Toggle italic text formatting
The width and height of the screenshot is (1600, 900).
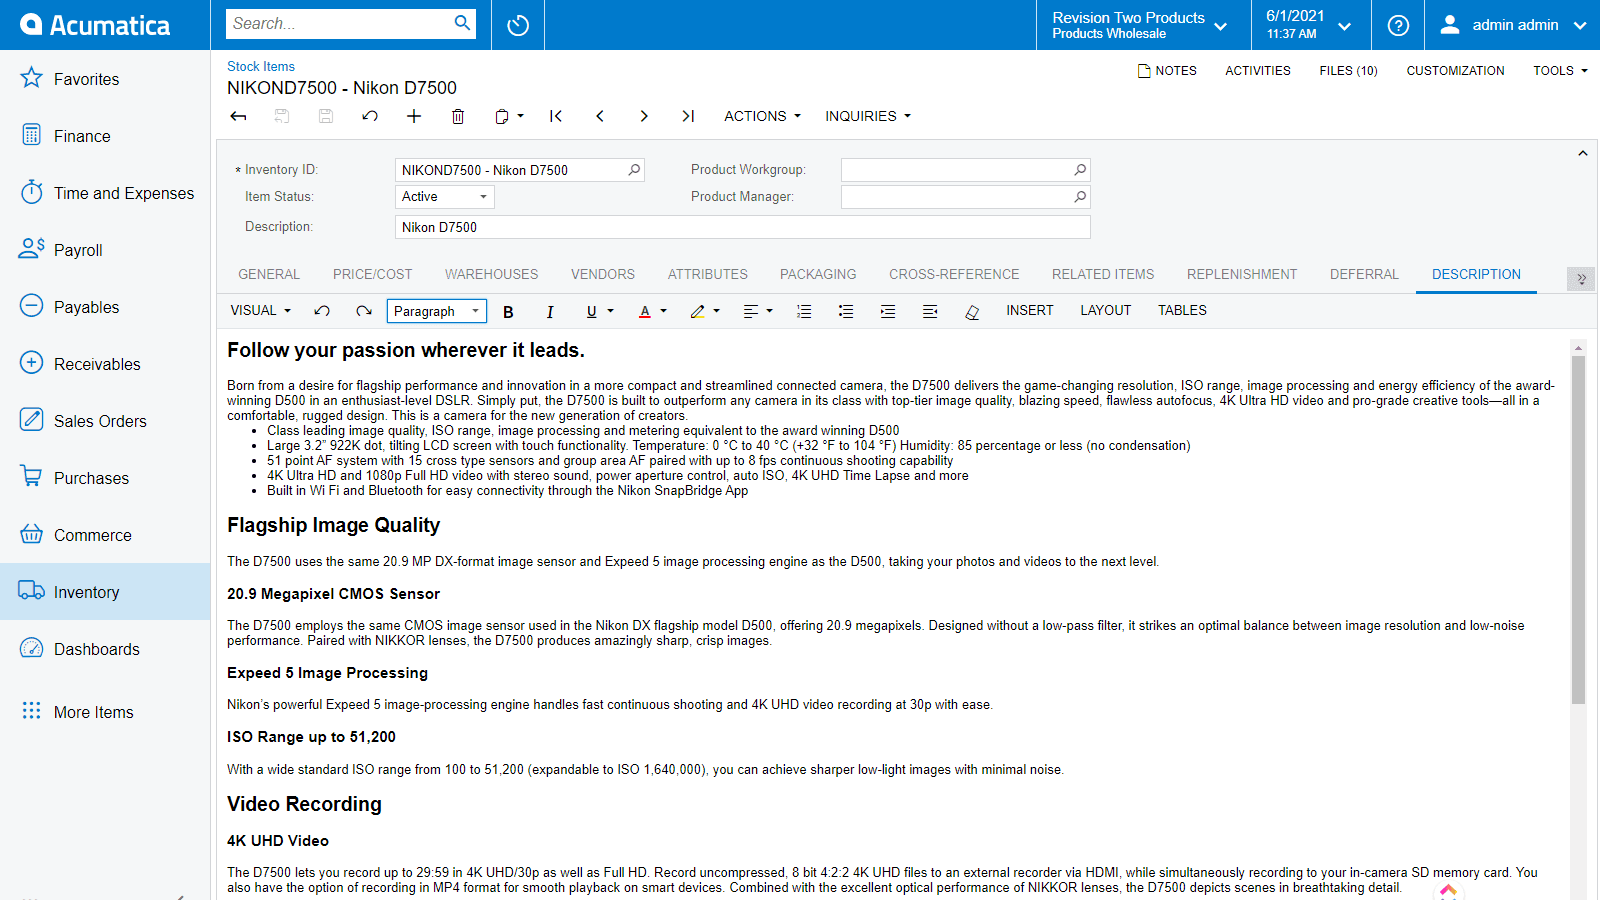[550, 311]
